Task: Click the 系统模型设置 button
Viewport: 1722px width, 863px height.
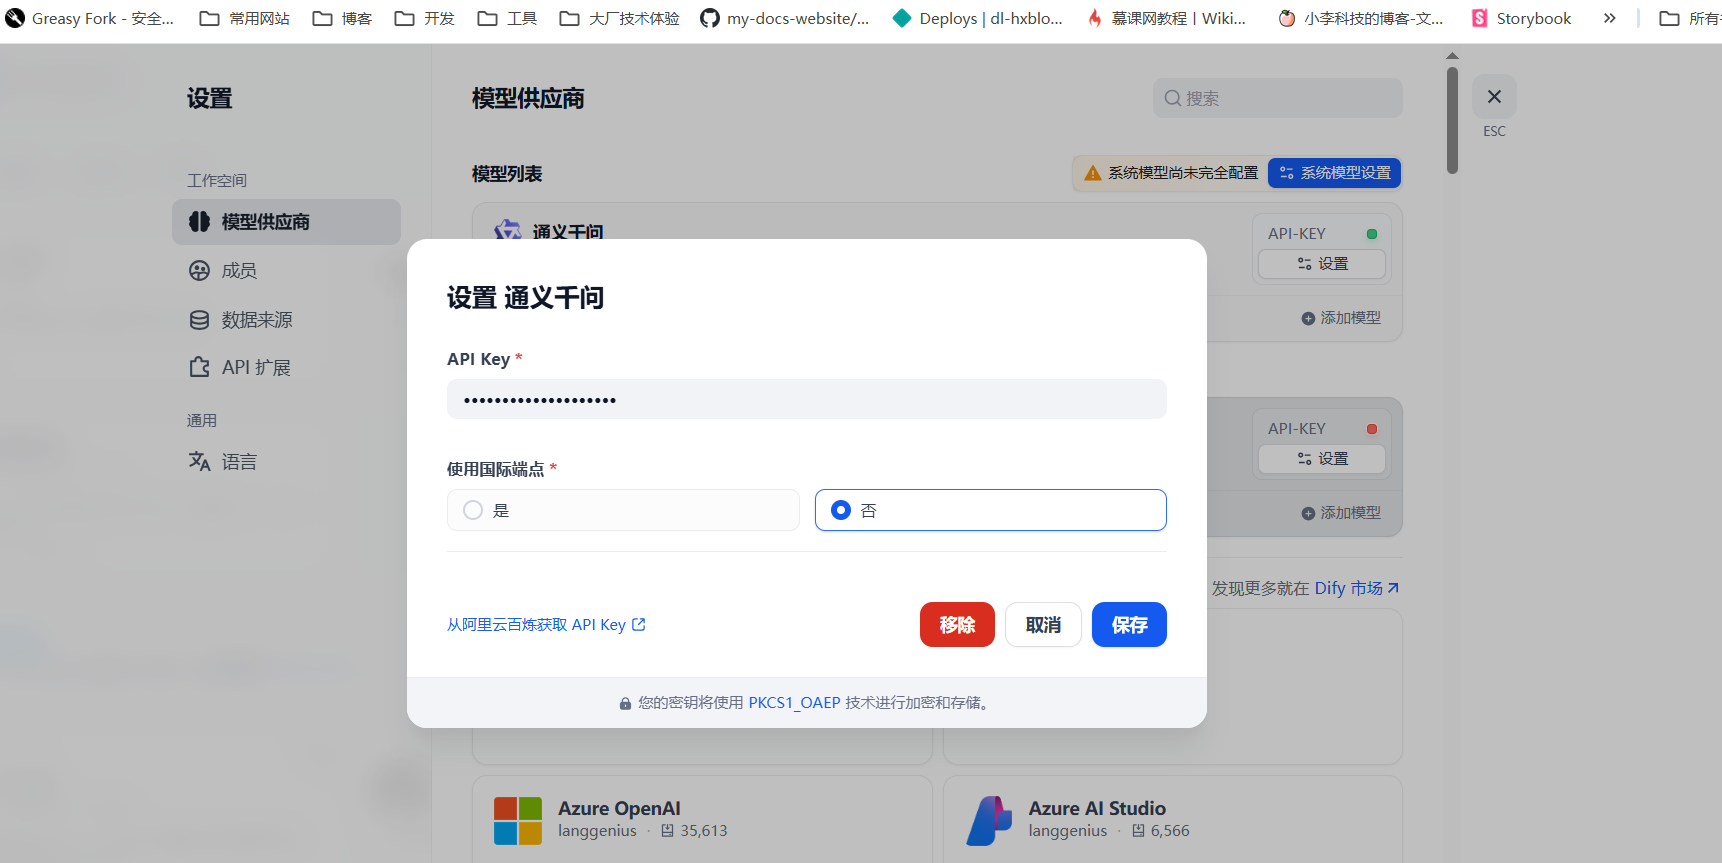Action: pos(1334,173)
